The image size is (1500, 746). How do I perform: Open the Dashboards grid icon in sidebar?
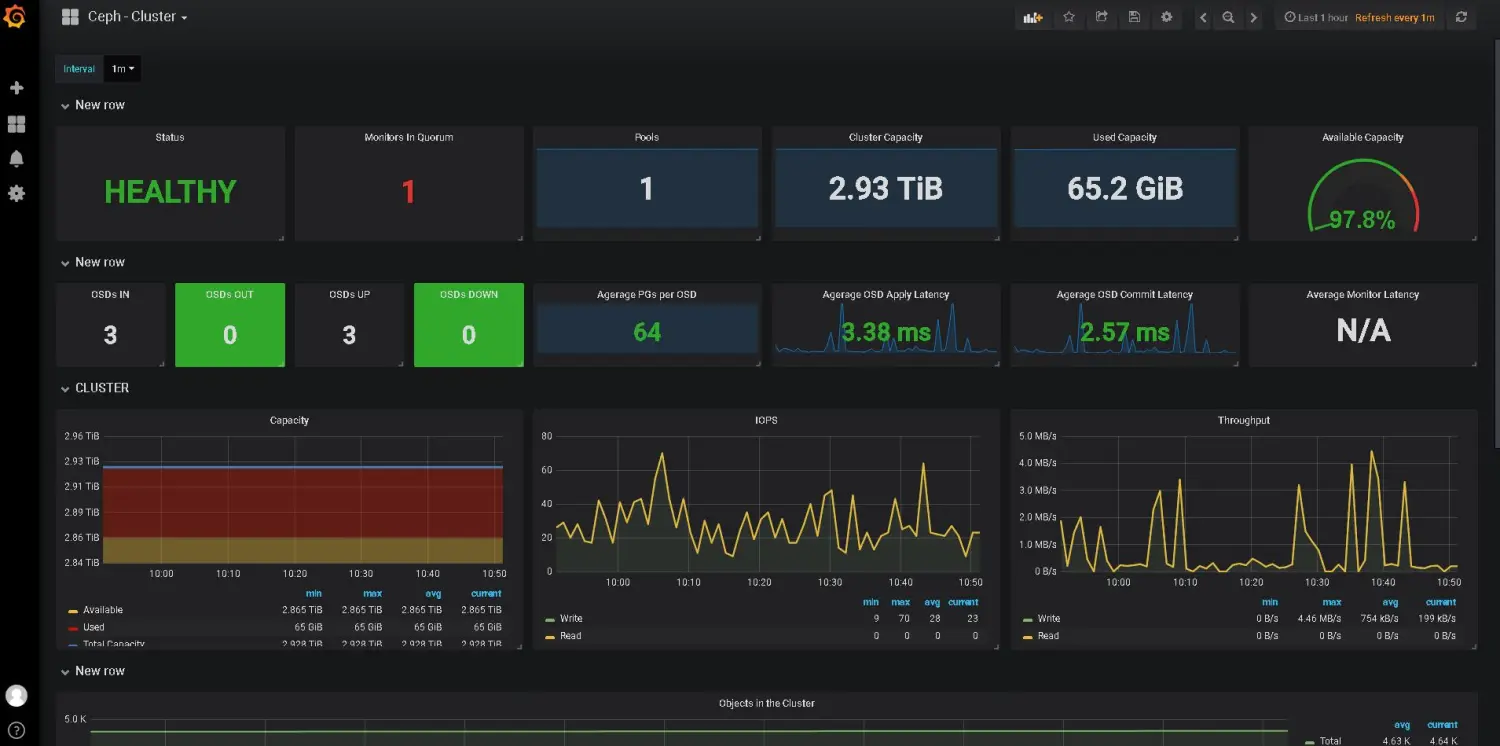tap(16, 124)
